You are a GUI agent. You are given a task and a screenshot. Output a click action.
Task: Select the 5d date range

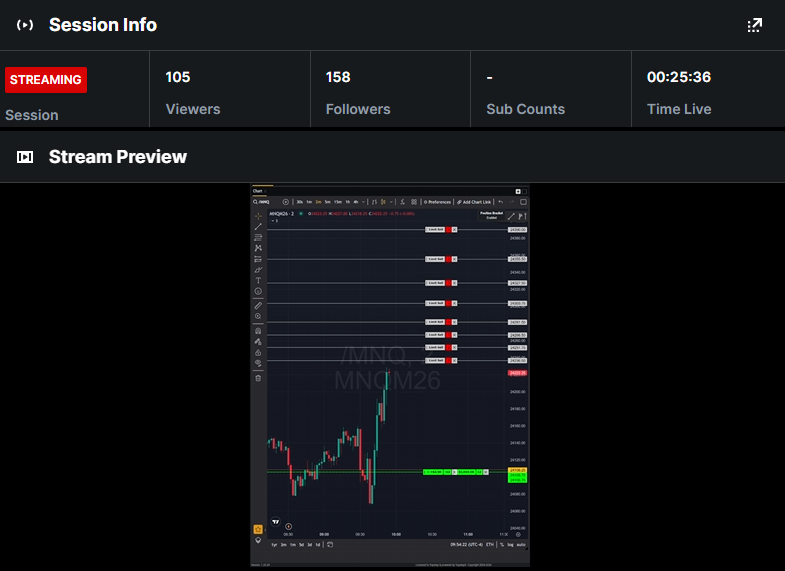pyautogui.click(x=301, y=544)
